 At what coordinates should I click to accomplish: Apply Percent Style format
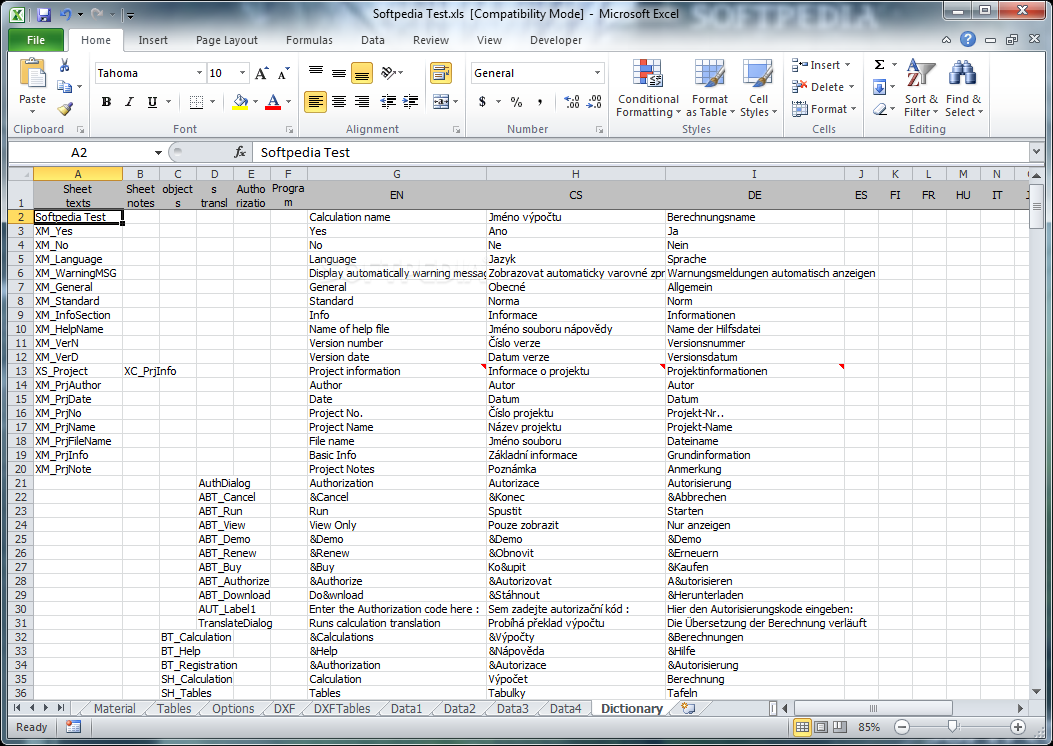point(516,102)
